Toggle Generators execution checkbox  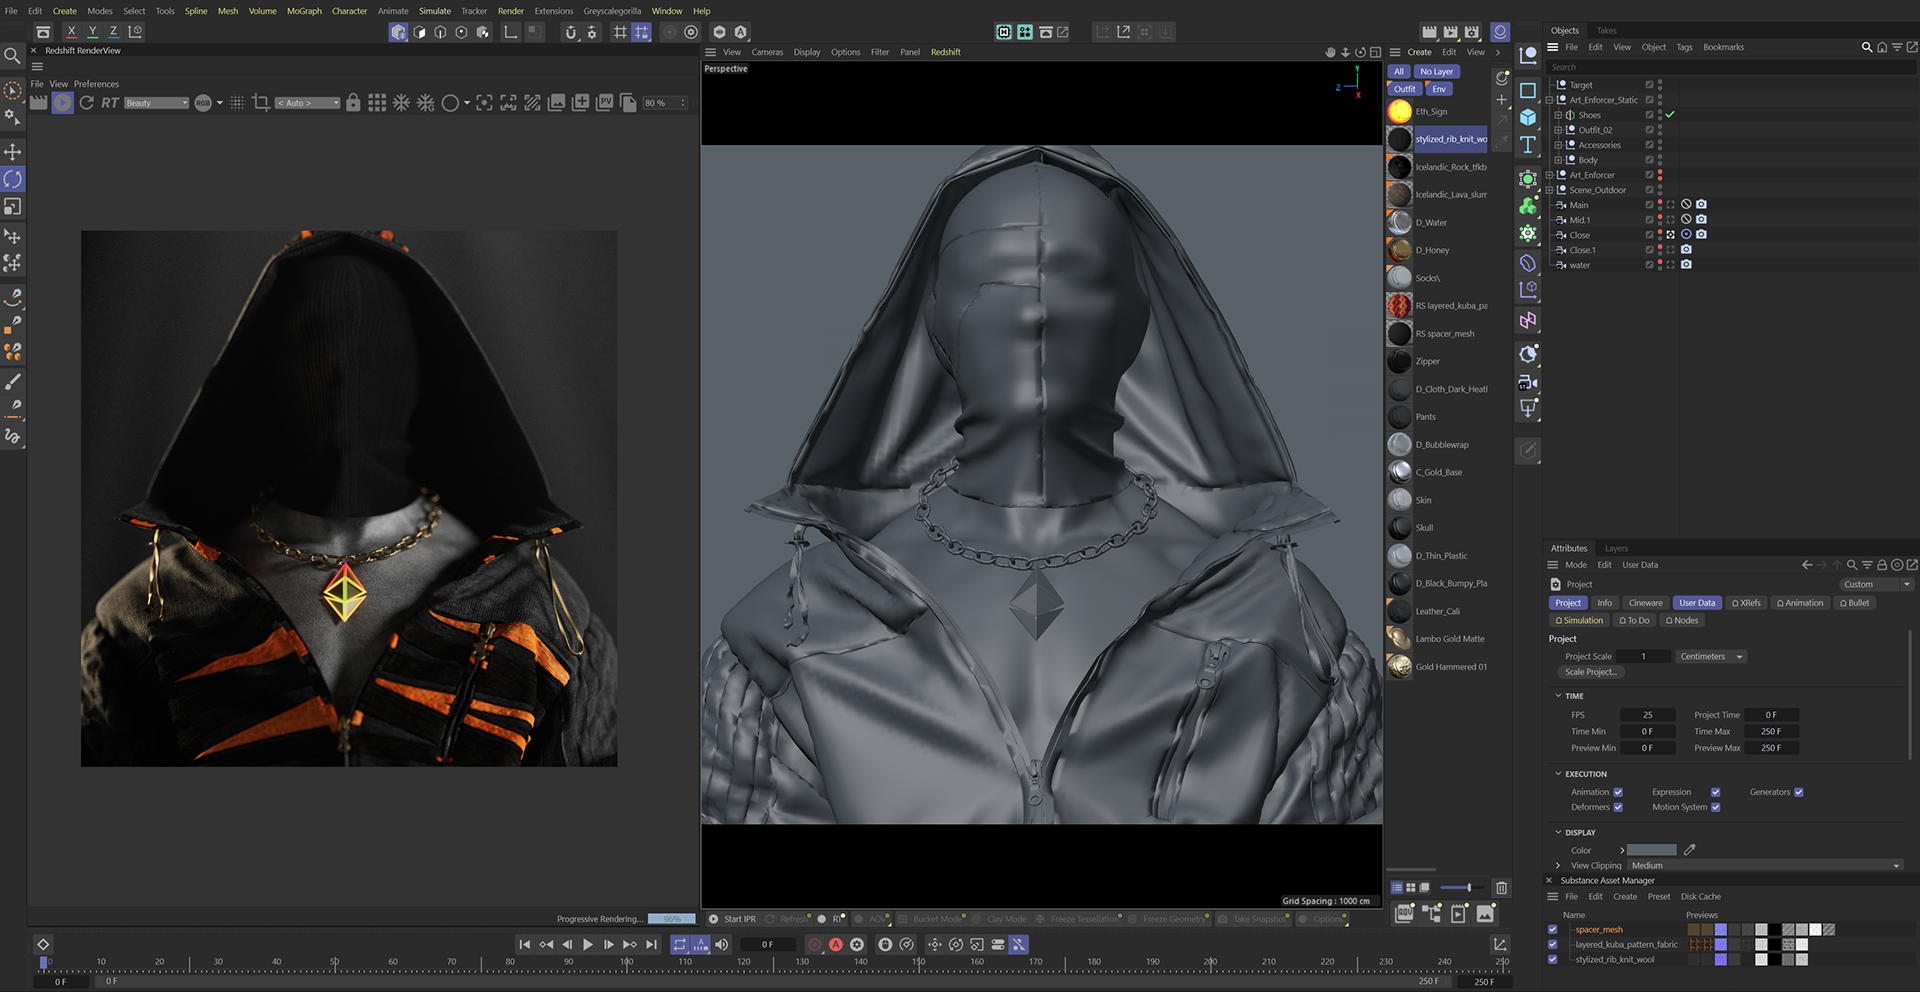[x=1798, y=792]
